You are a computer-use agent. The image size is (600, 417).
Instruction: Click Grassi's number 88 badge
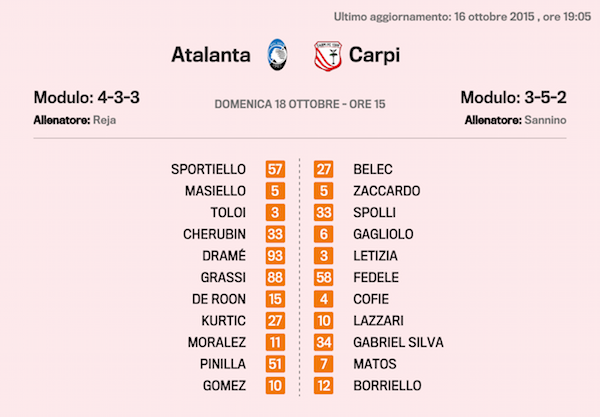click(275, 277)
